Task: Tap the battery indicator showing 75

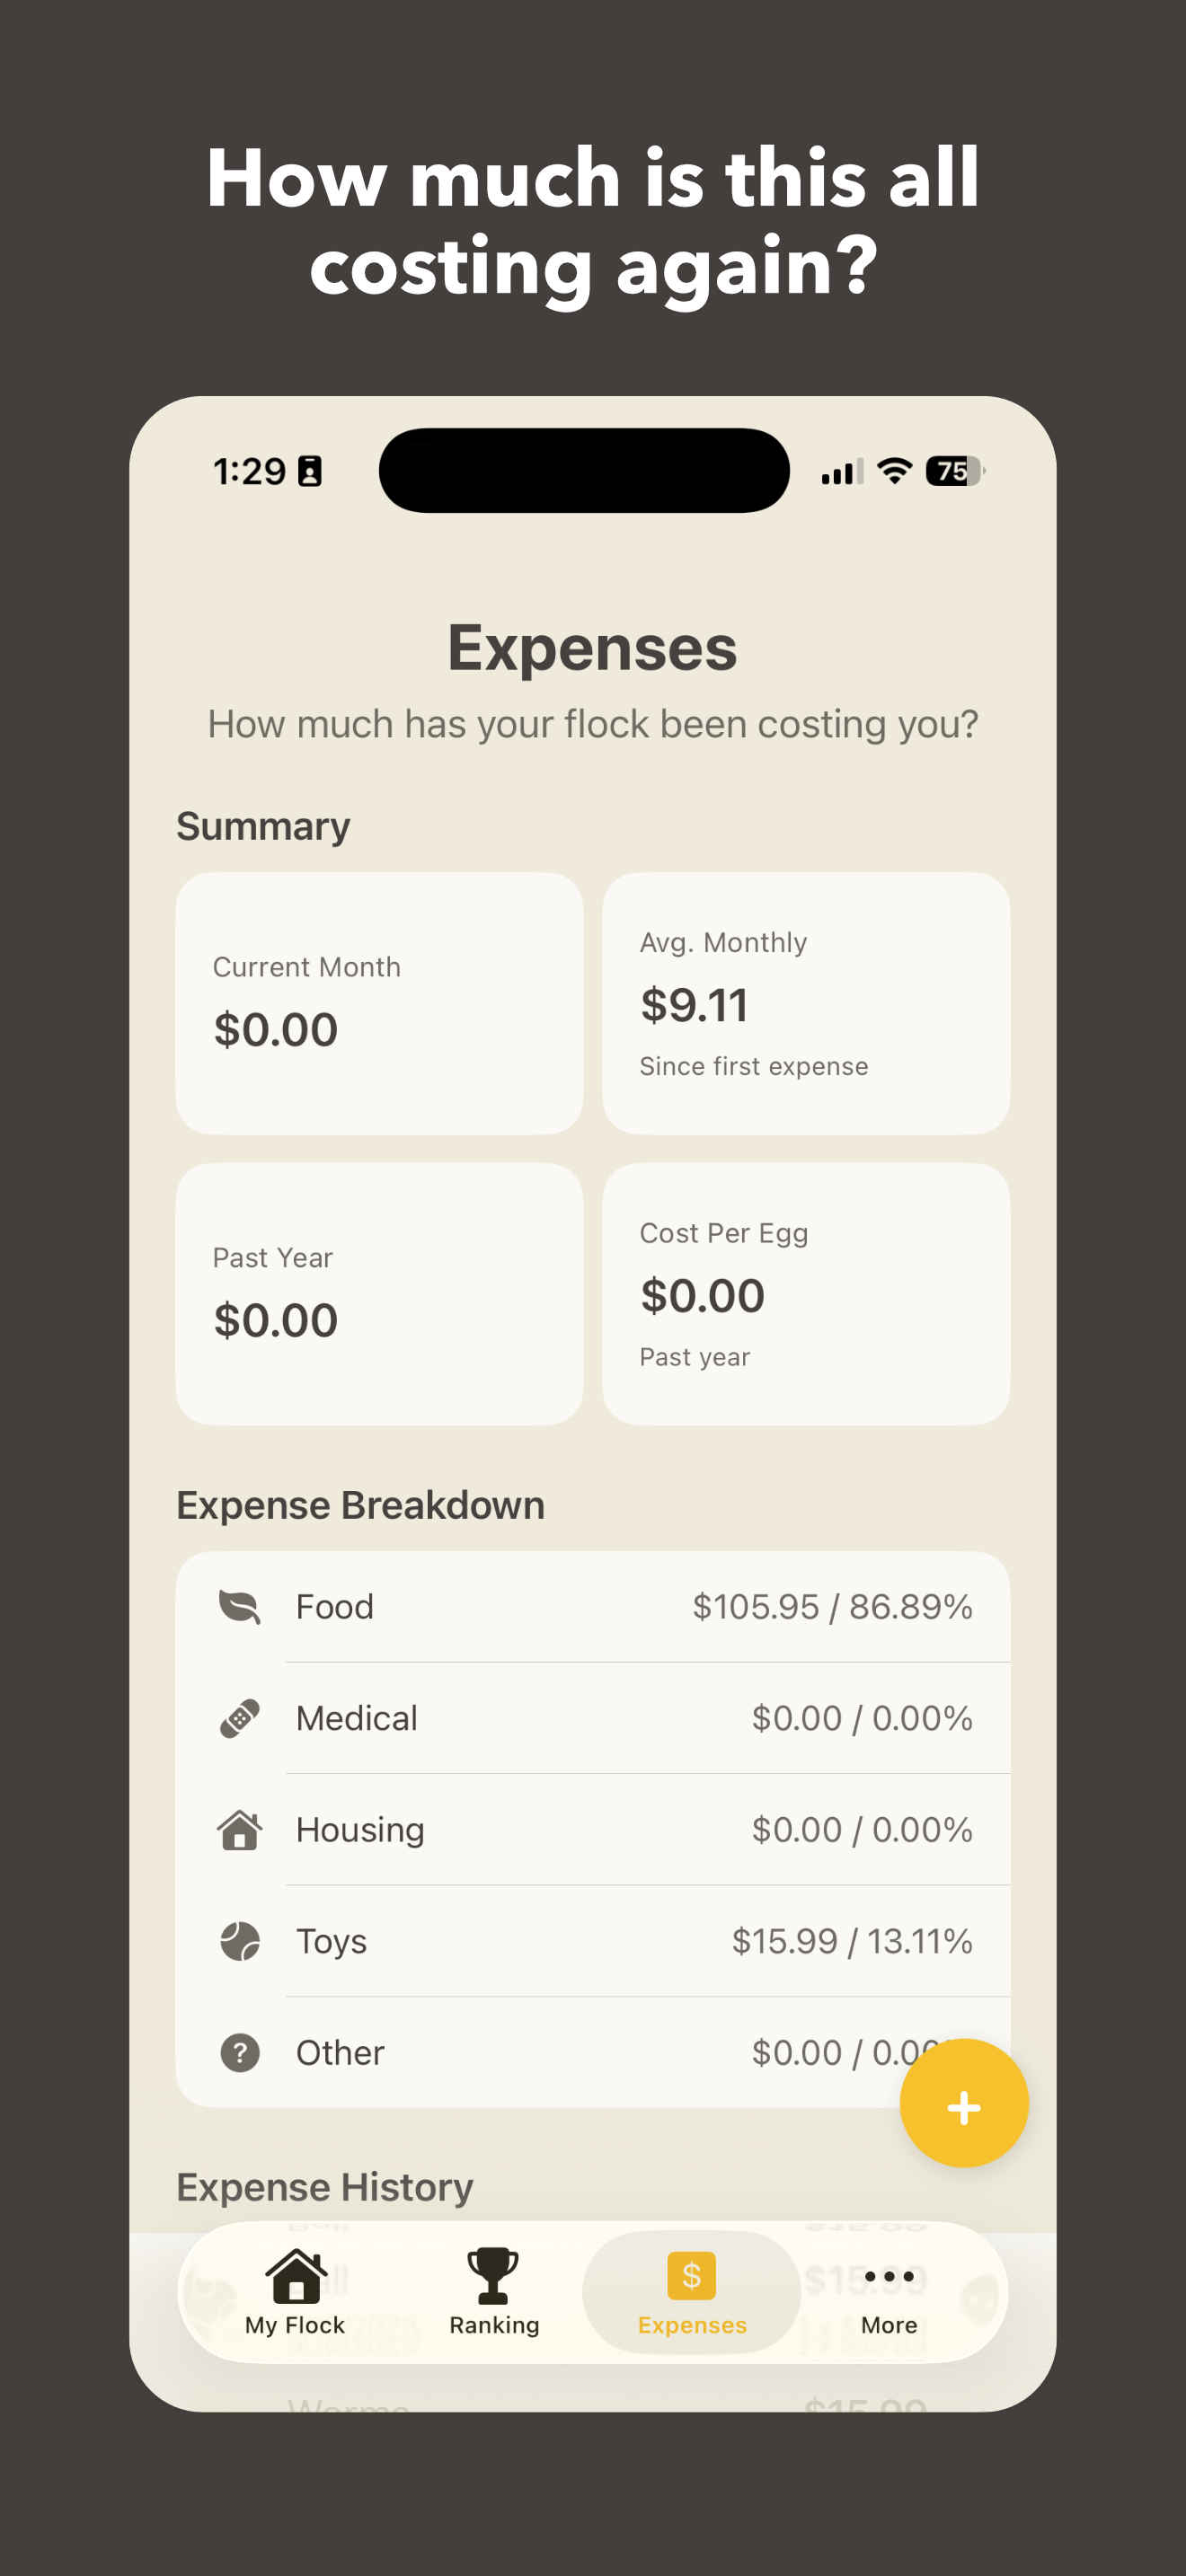Action: [955, 470]
